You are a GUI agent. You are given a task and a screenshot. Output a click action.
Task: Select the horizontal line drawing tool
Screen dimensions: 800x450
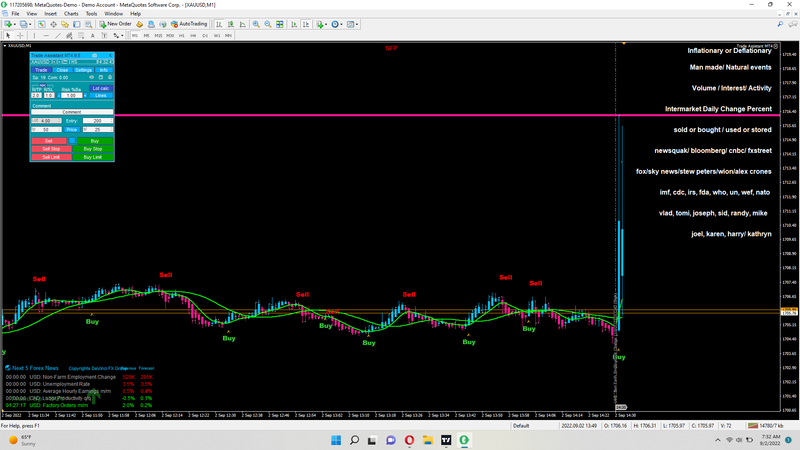46,36
